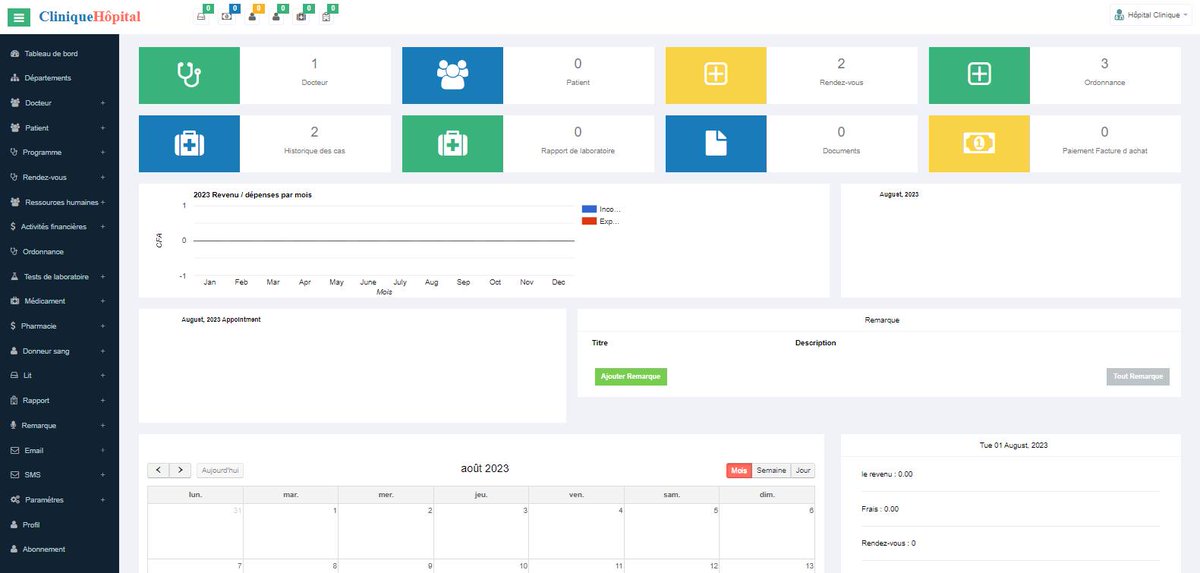
Task: Click the yellow Rendez-vous plus card icon
Action: (716, 74)
